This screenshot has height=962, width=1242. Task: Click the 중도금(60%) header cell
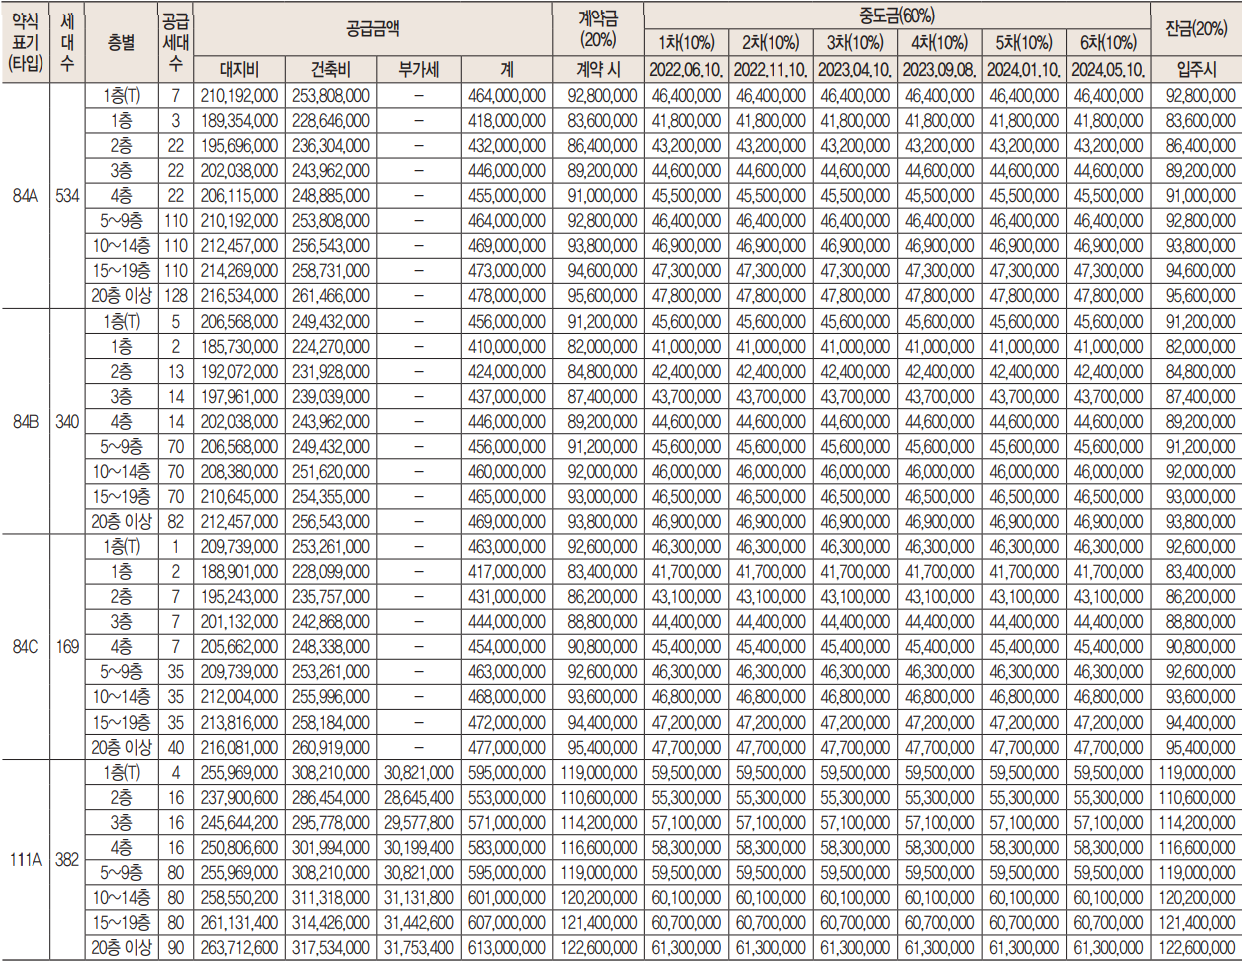pos(897,15)
